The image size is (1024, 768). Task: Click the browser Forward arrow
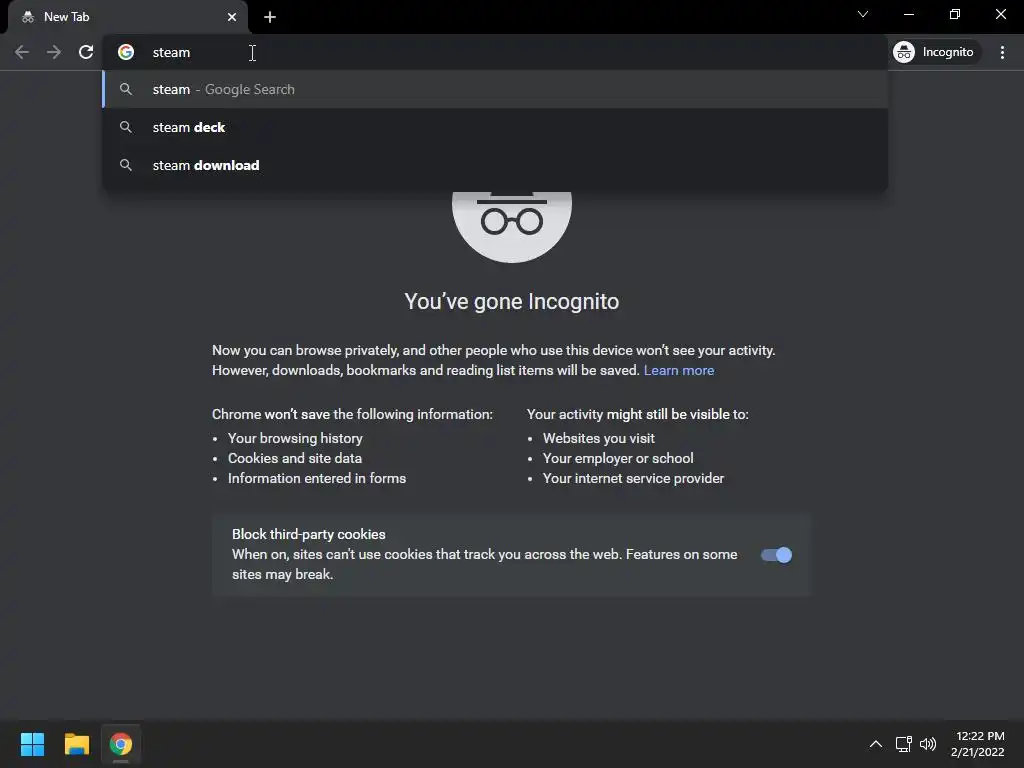pyautogui.click(x=54, y=52)
